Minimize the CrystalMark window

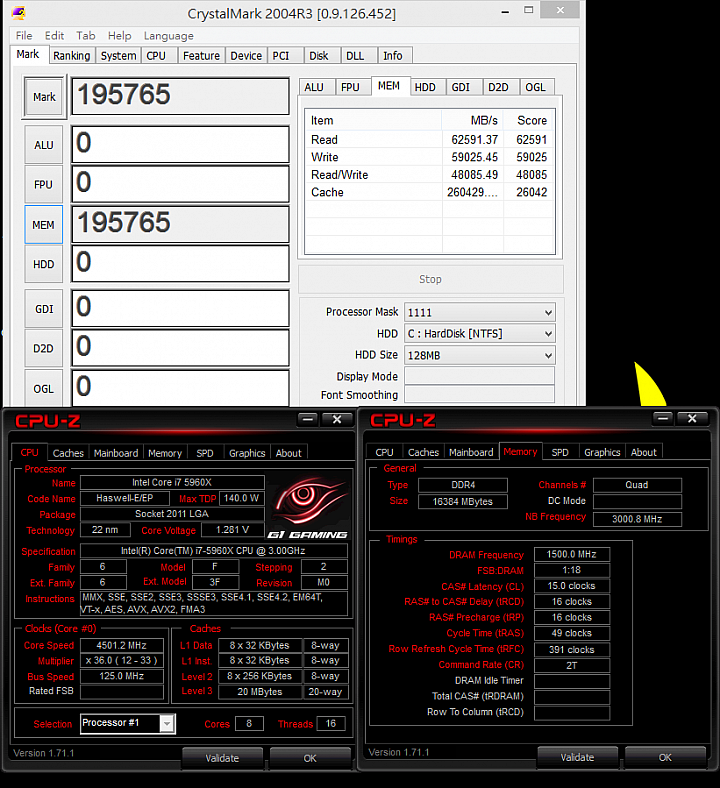coord(505,11)
